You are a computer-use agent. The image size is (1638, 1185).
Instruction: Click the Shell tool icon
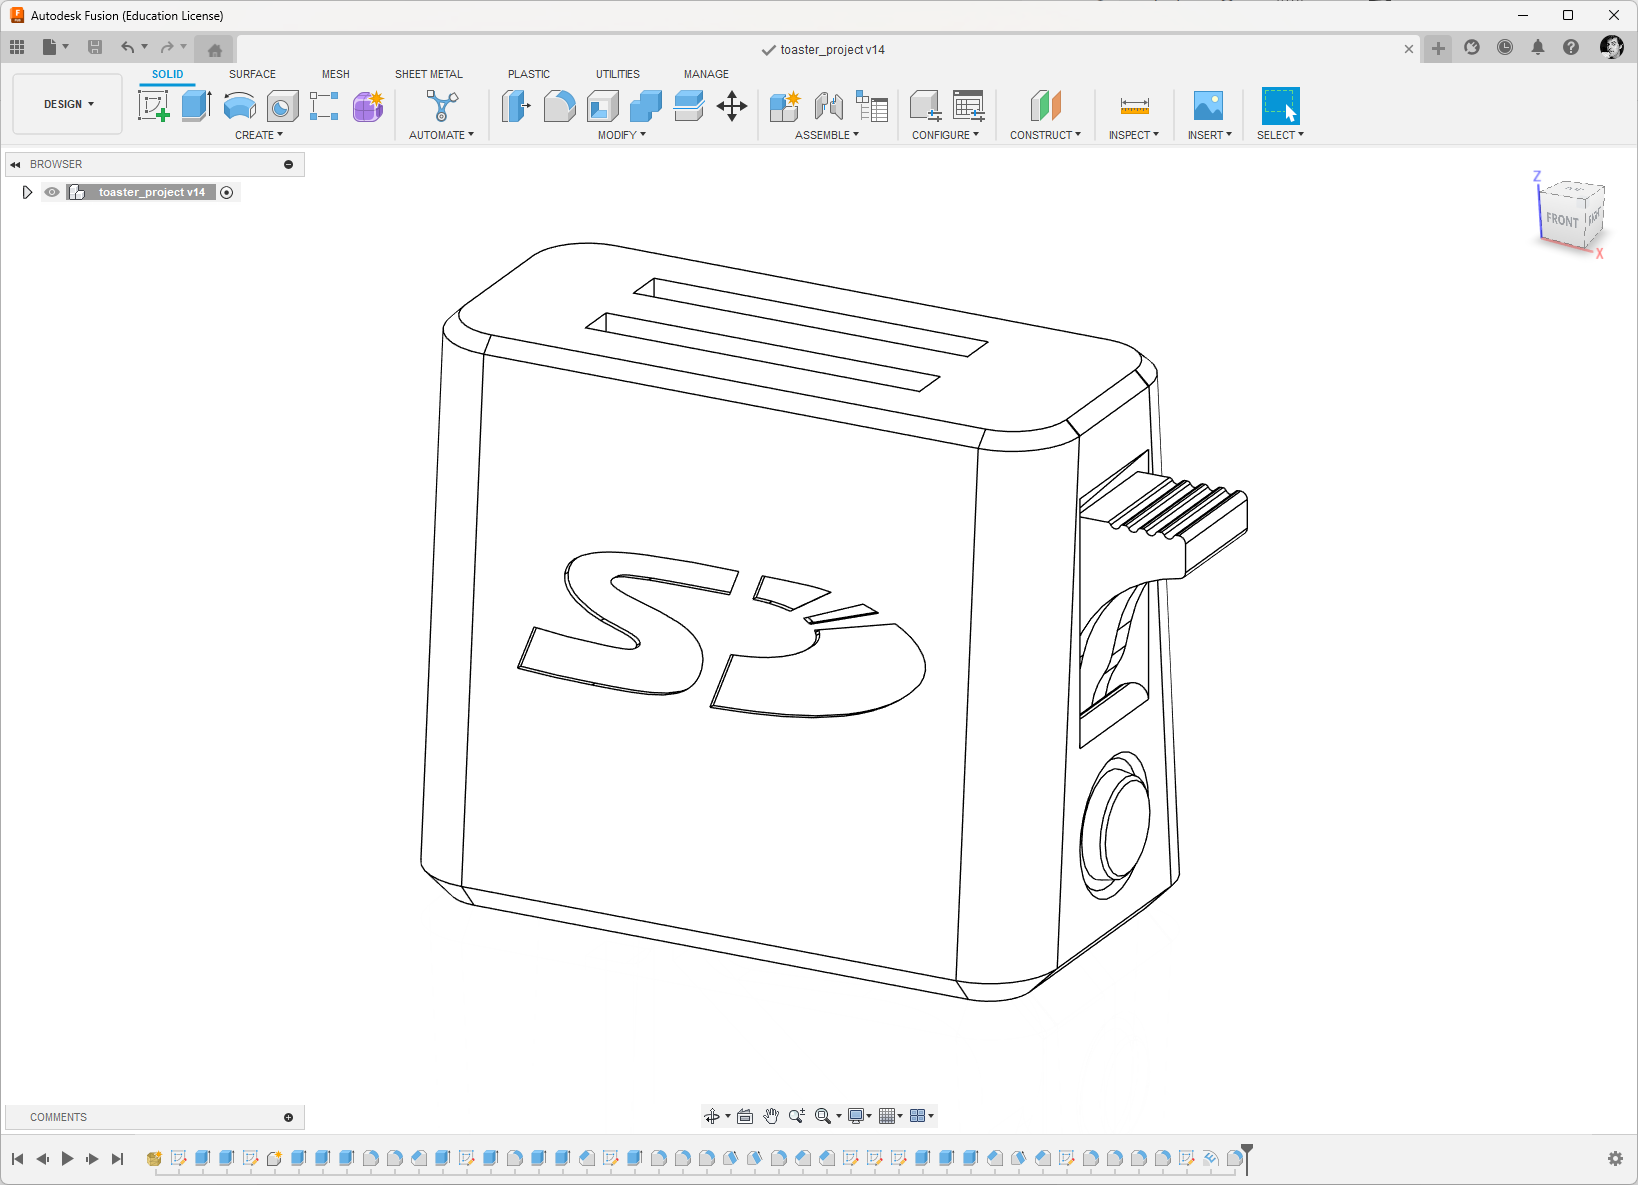pyautogui.click(x=603, y=105)
